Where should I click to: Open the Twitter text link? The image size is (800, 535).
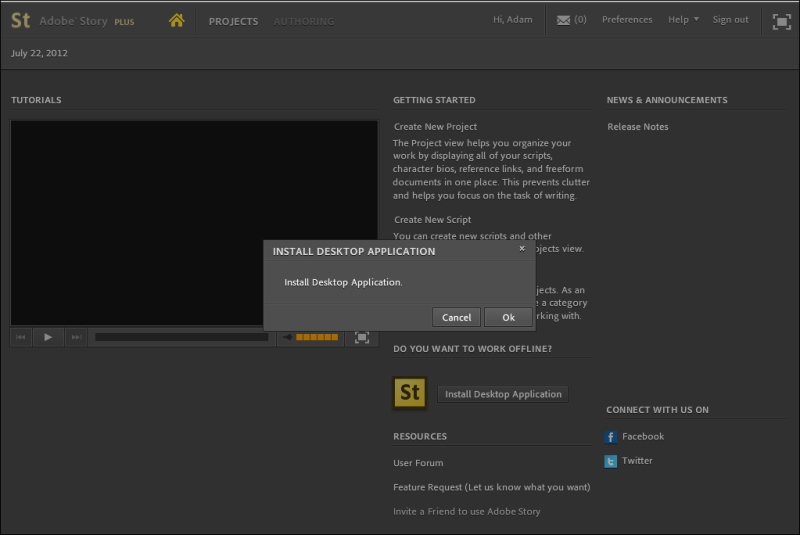coord(637,461)
